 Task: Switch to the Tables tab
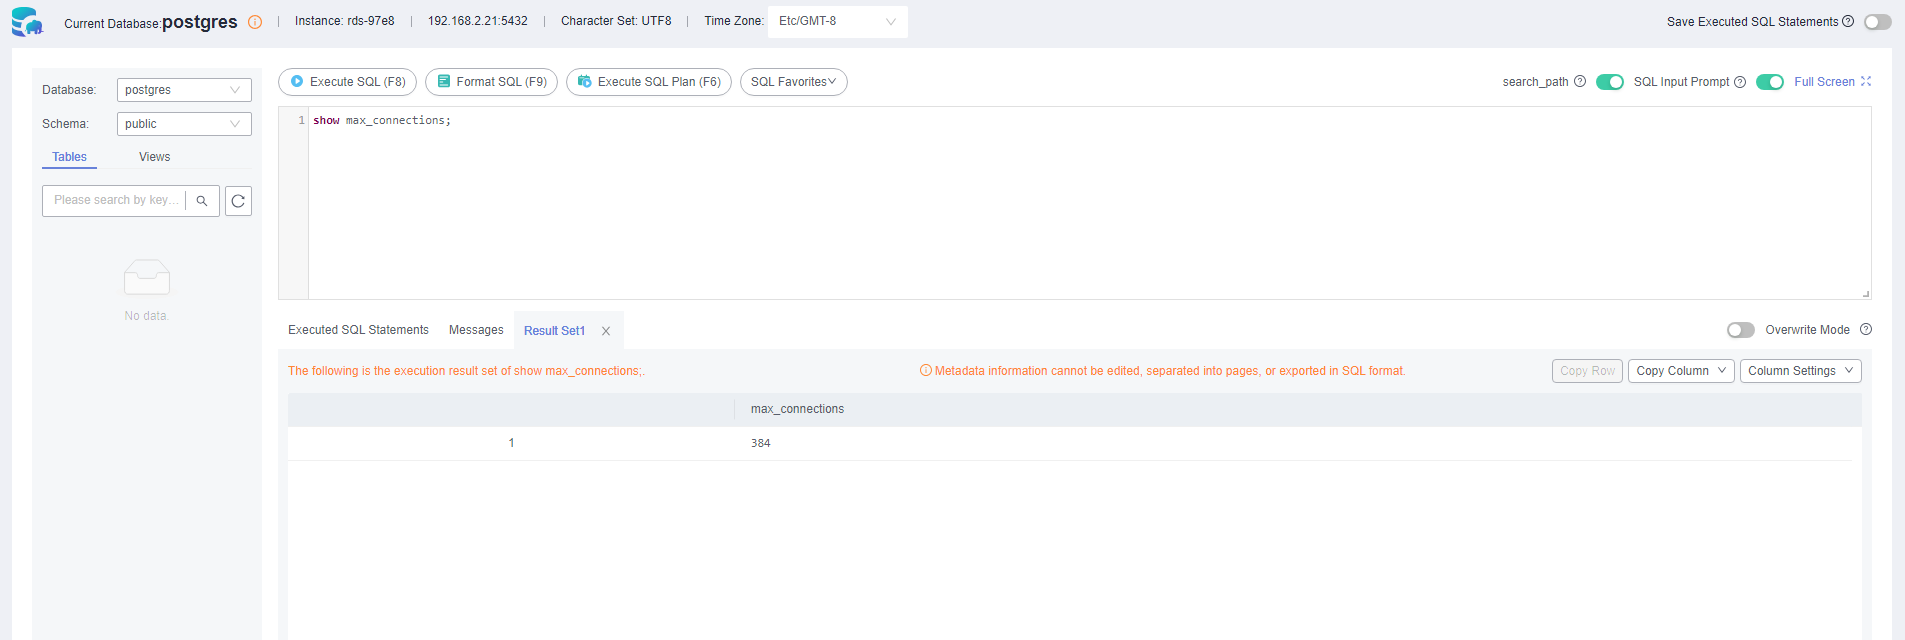point(70,157)
